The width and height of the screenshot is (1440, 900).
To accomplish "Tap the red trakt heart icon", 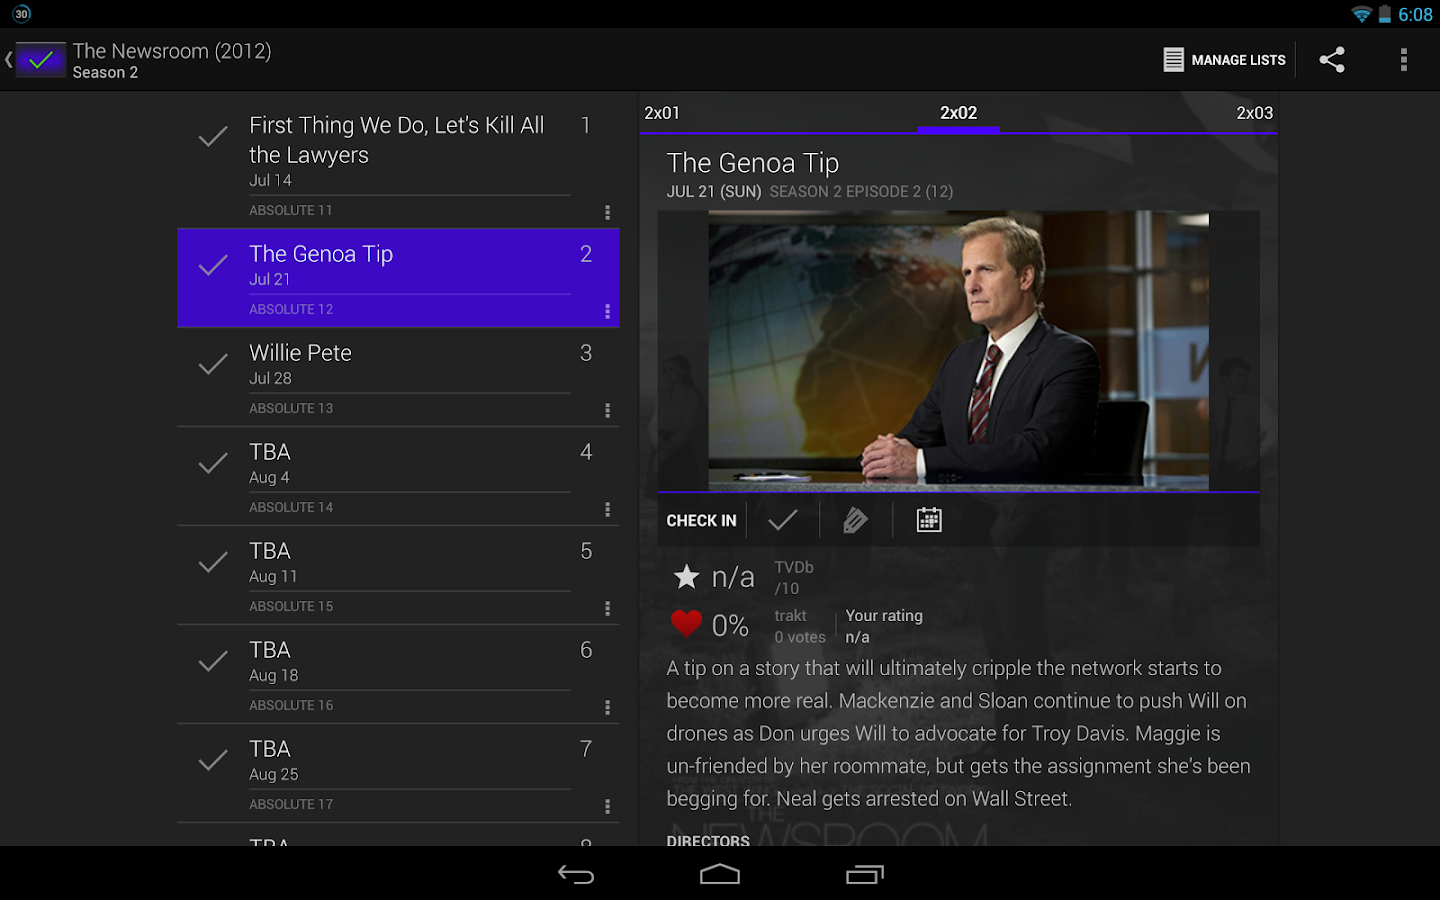I will tap(686, 624).
